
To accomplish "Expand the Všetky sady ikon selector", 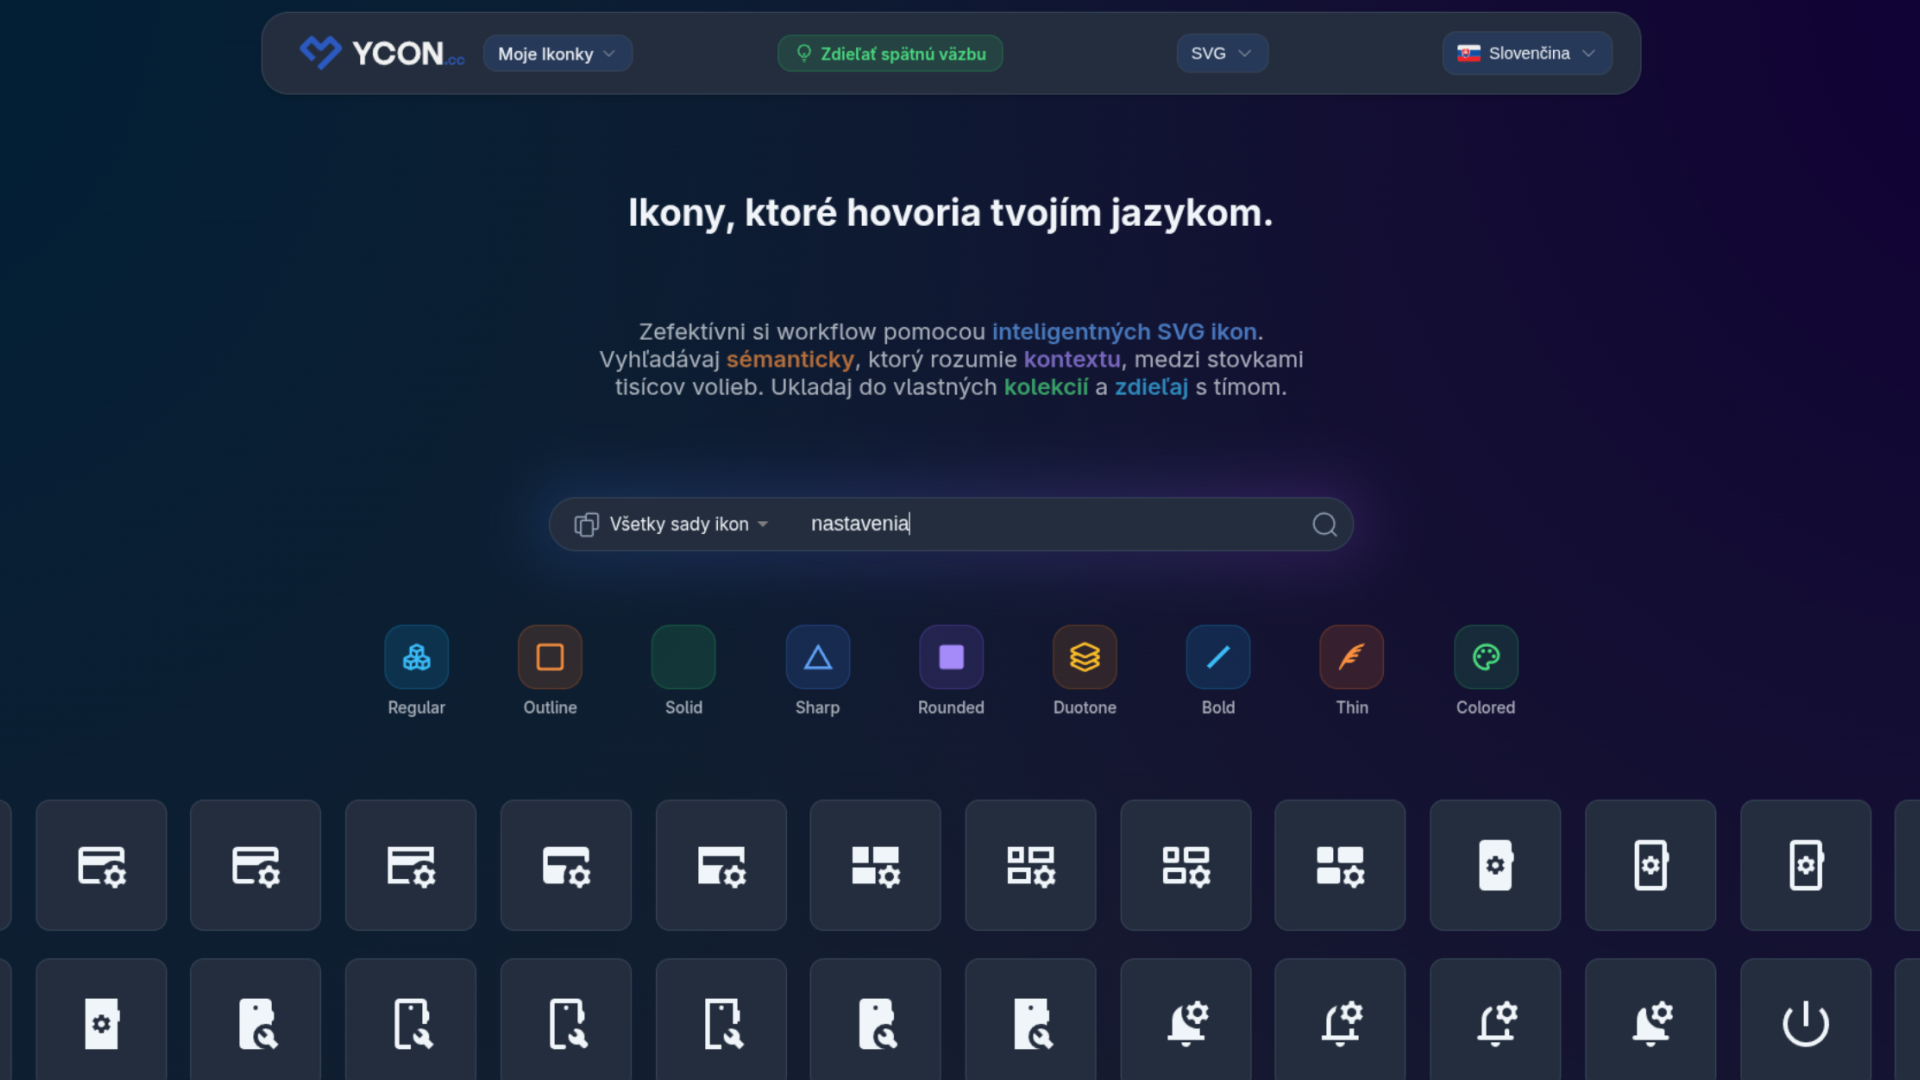I will pos(672,524).
